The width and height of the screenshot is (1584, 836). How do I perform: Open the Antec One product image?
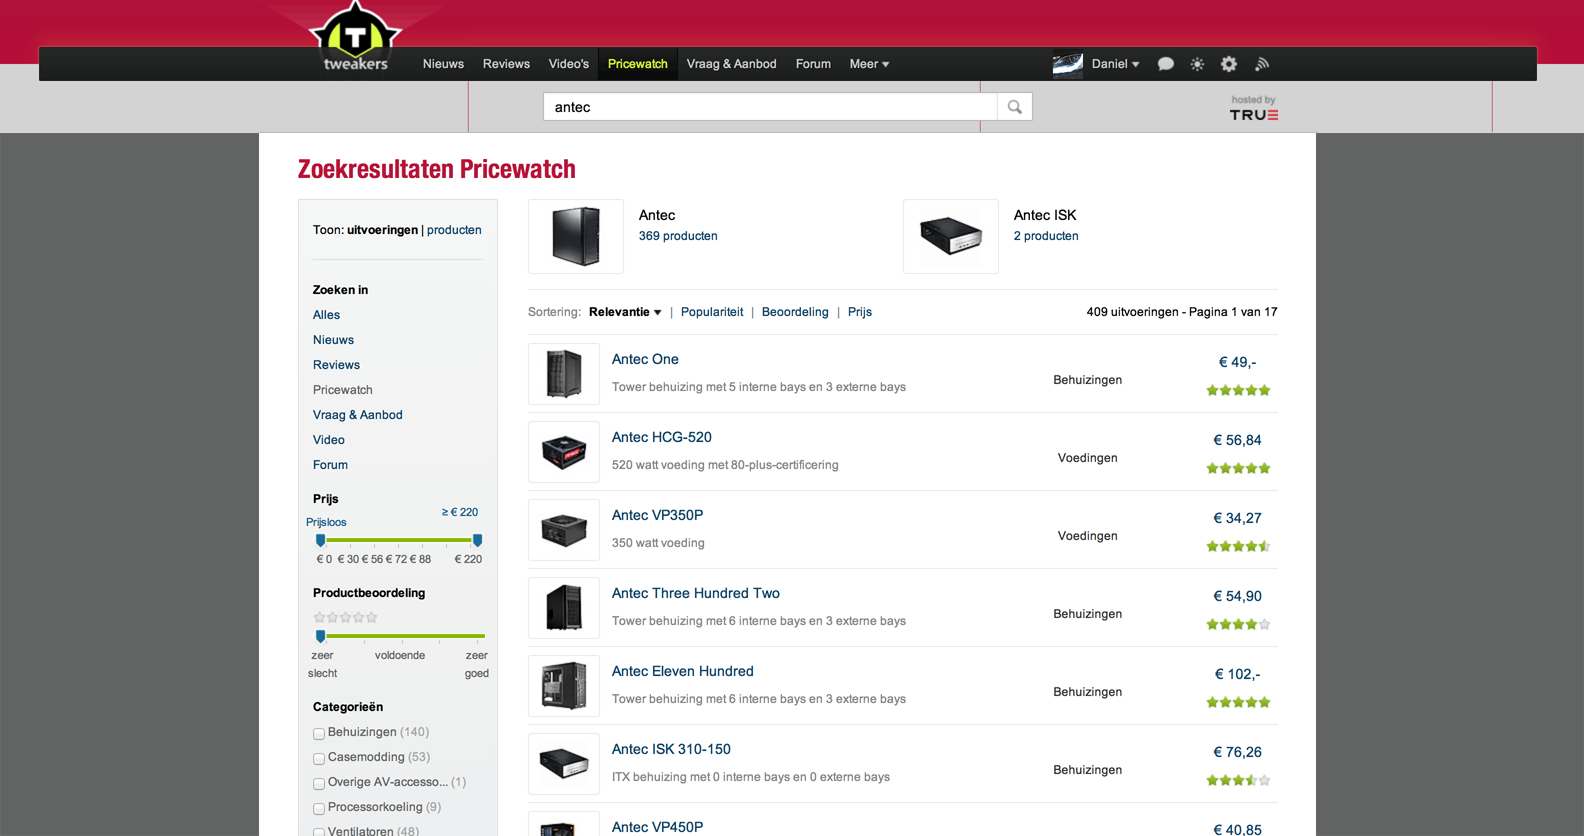pos(564,374)
